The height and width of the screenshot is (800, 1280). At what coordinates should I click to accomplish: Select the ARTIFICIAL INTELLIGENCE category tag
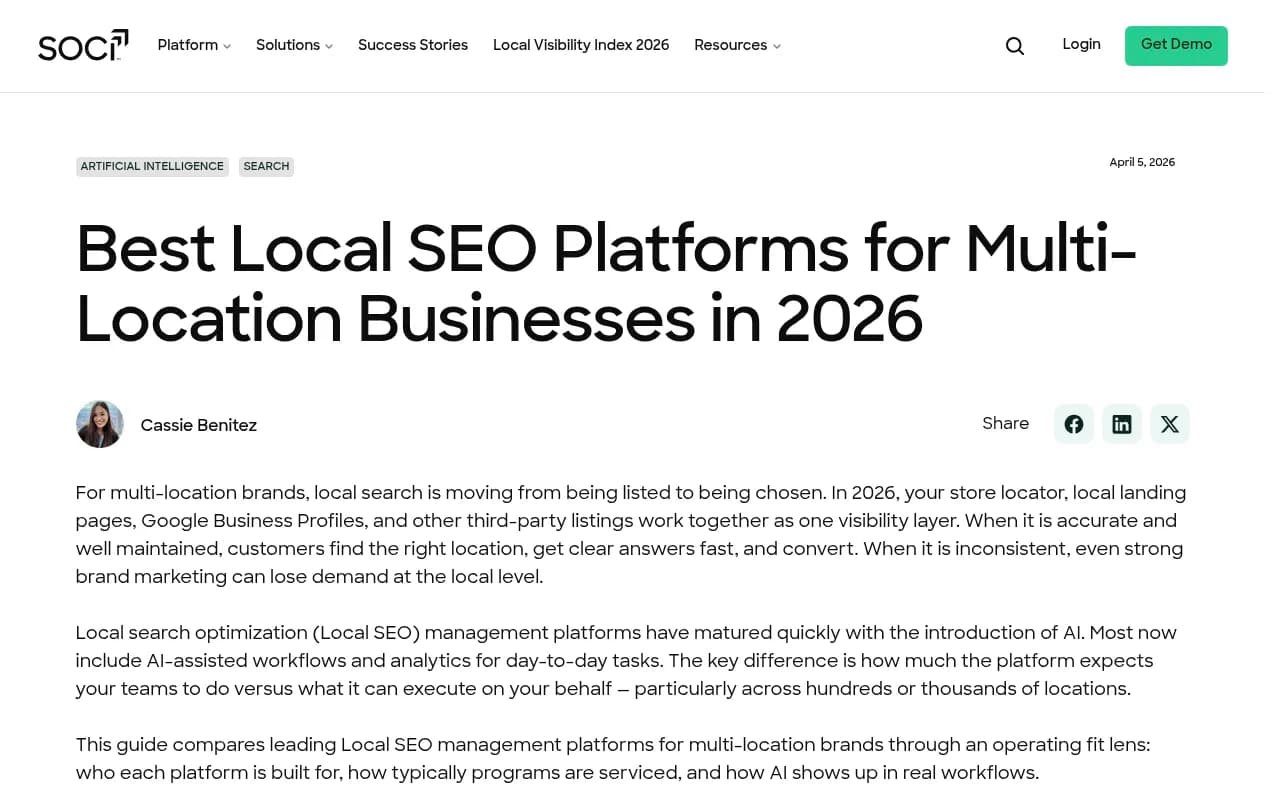[152, 166]
